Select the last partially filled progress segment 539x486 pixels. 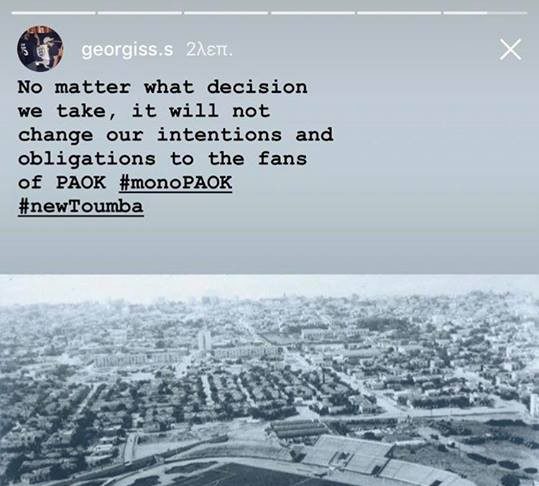pyautogui.click(x=485, y=13)
